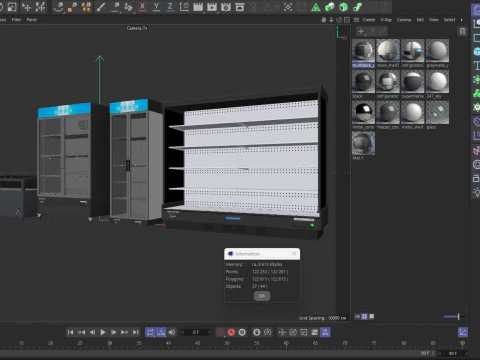The image size is (480, 360).
Task: Click the current frame field
Action: click(196, 332)
